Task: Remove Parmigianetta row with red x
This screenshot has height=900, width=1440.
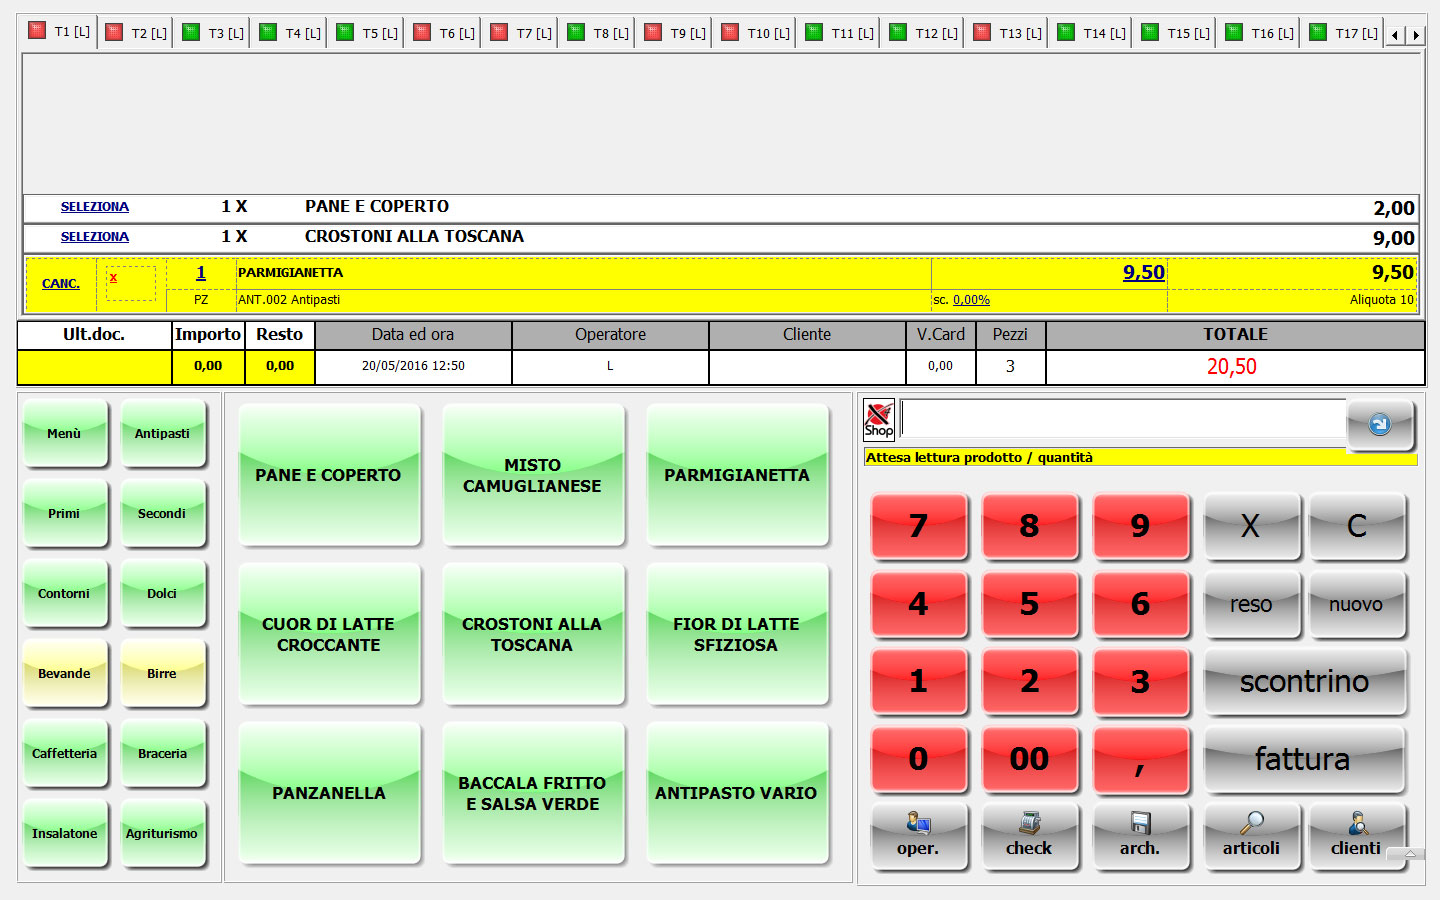Action: [113, 278]
